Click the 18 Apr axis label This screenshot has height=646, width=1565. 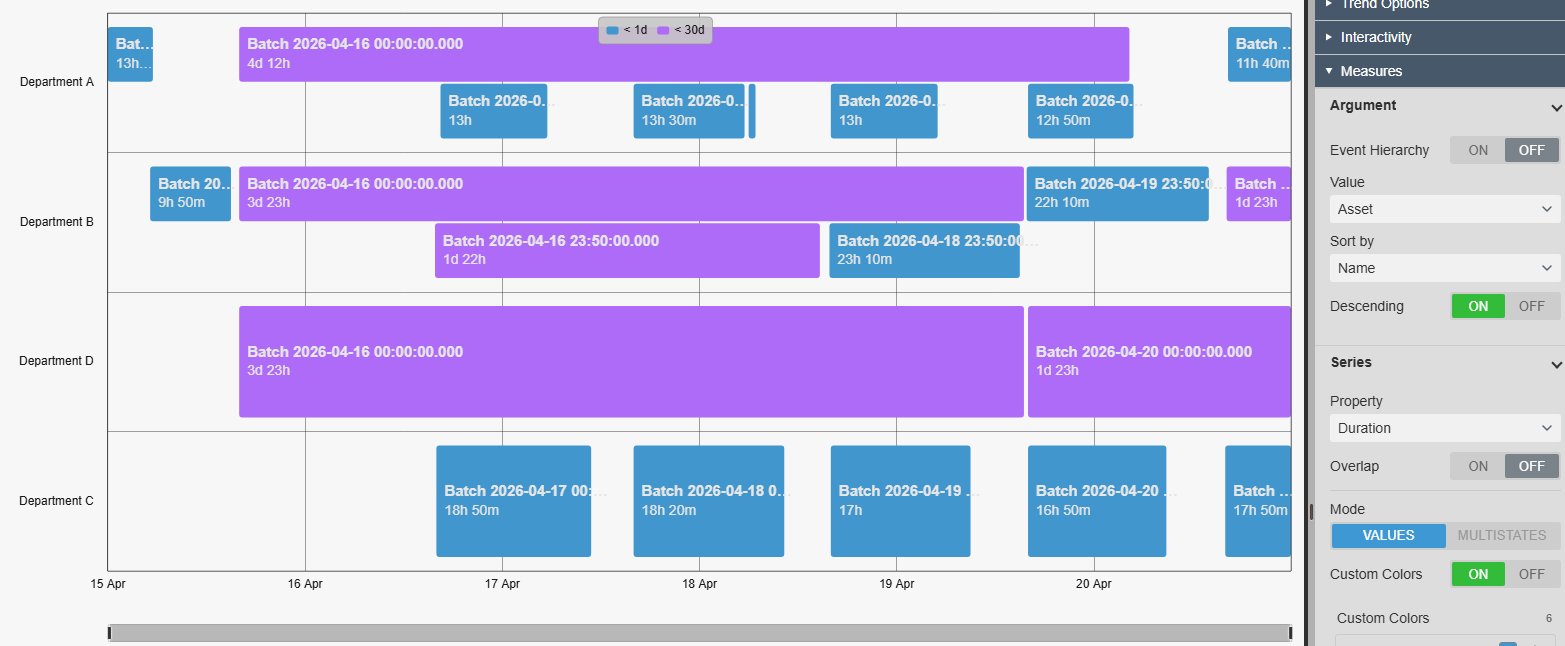click(699, 584)
